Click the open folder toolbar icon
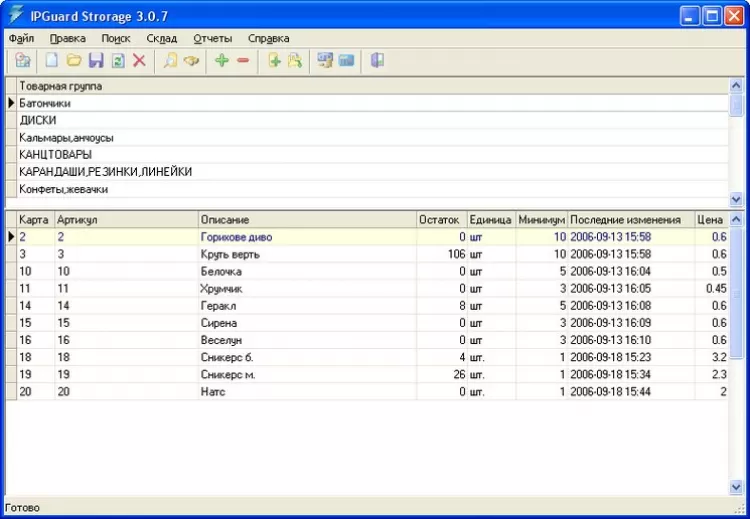The height and width of the screenshot is (519, 750). coord(74,61)
